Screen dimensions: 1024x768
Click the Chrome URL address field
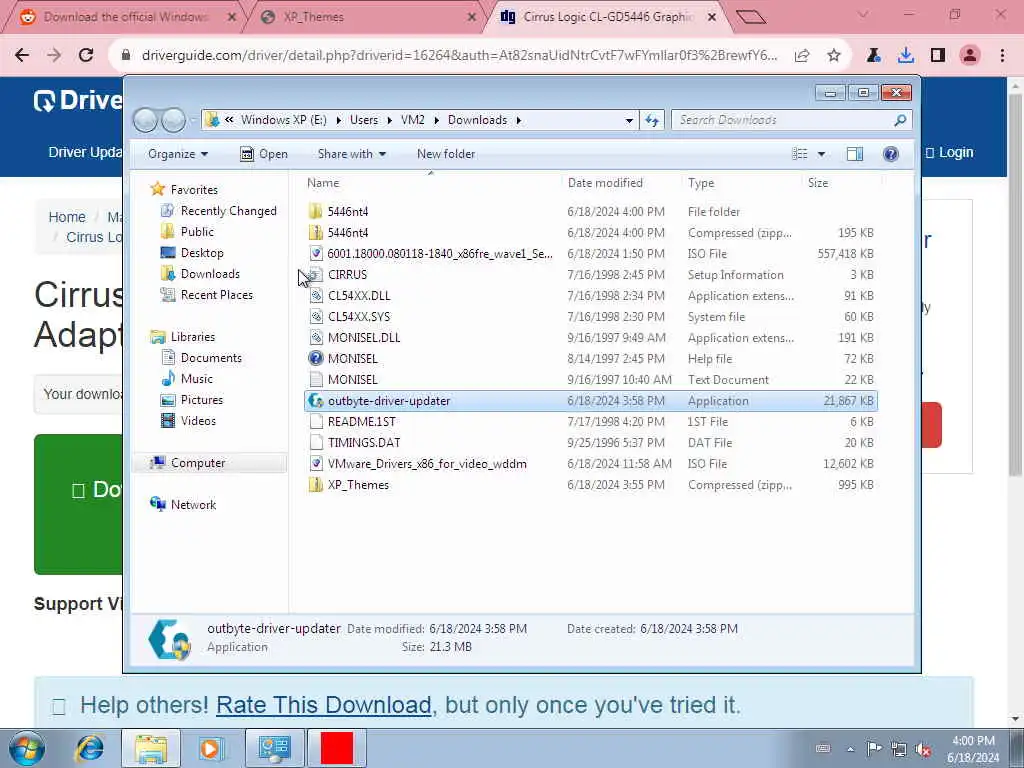pyautogui.click(x=459, y=56)
